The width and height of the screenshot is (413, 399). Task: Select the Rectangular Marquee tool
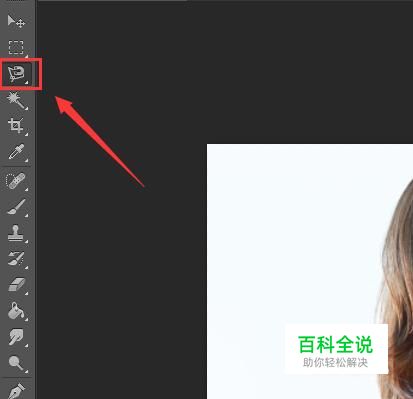(16, 47)
